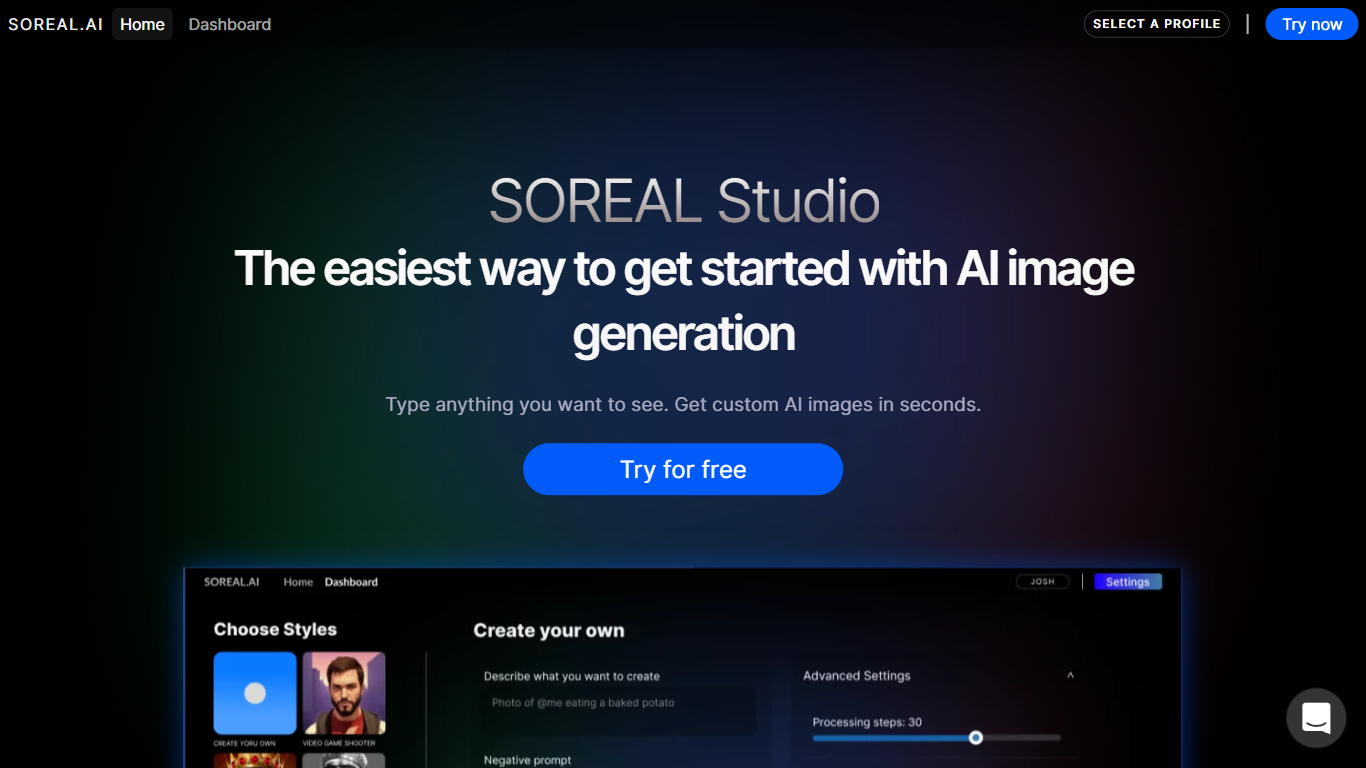Collapse Advanced Settings using the chevron
The height and width of the screenshot is (768, 1366).
(x=1070, y=676)
